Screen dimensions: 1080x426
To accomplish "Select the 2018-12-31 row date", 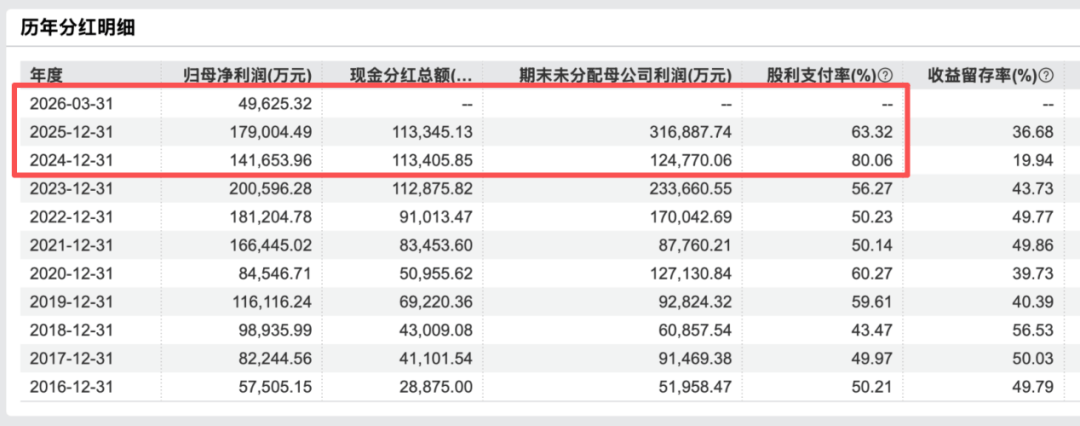I will pyautogui.click(x=72, y=330).
